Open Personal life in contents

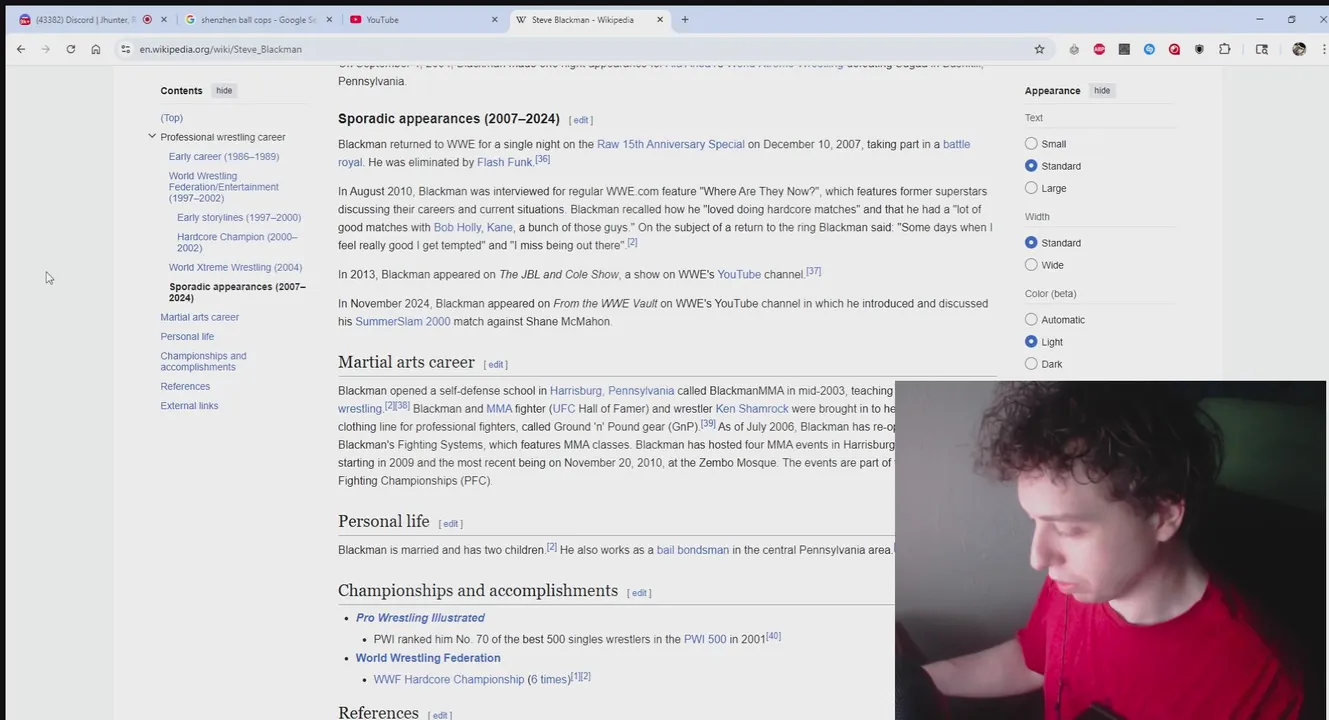pyautogui.click(x=187, y=336)
